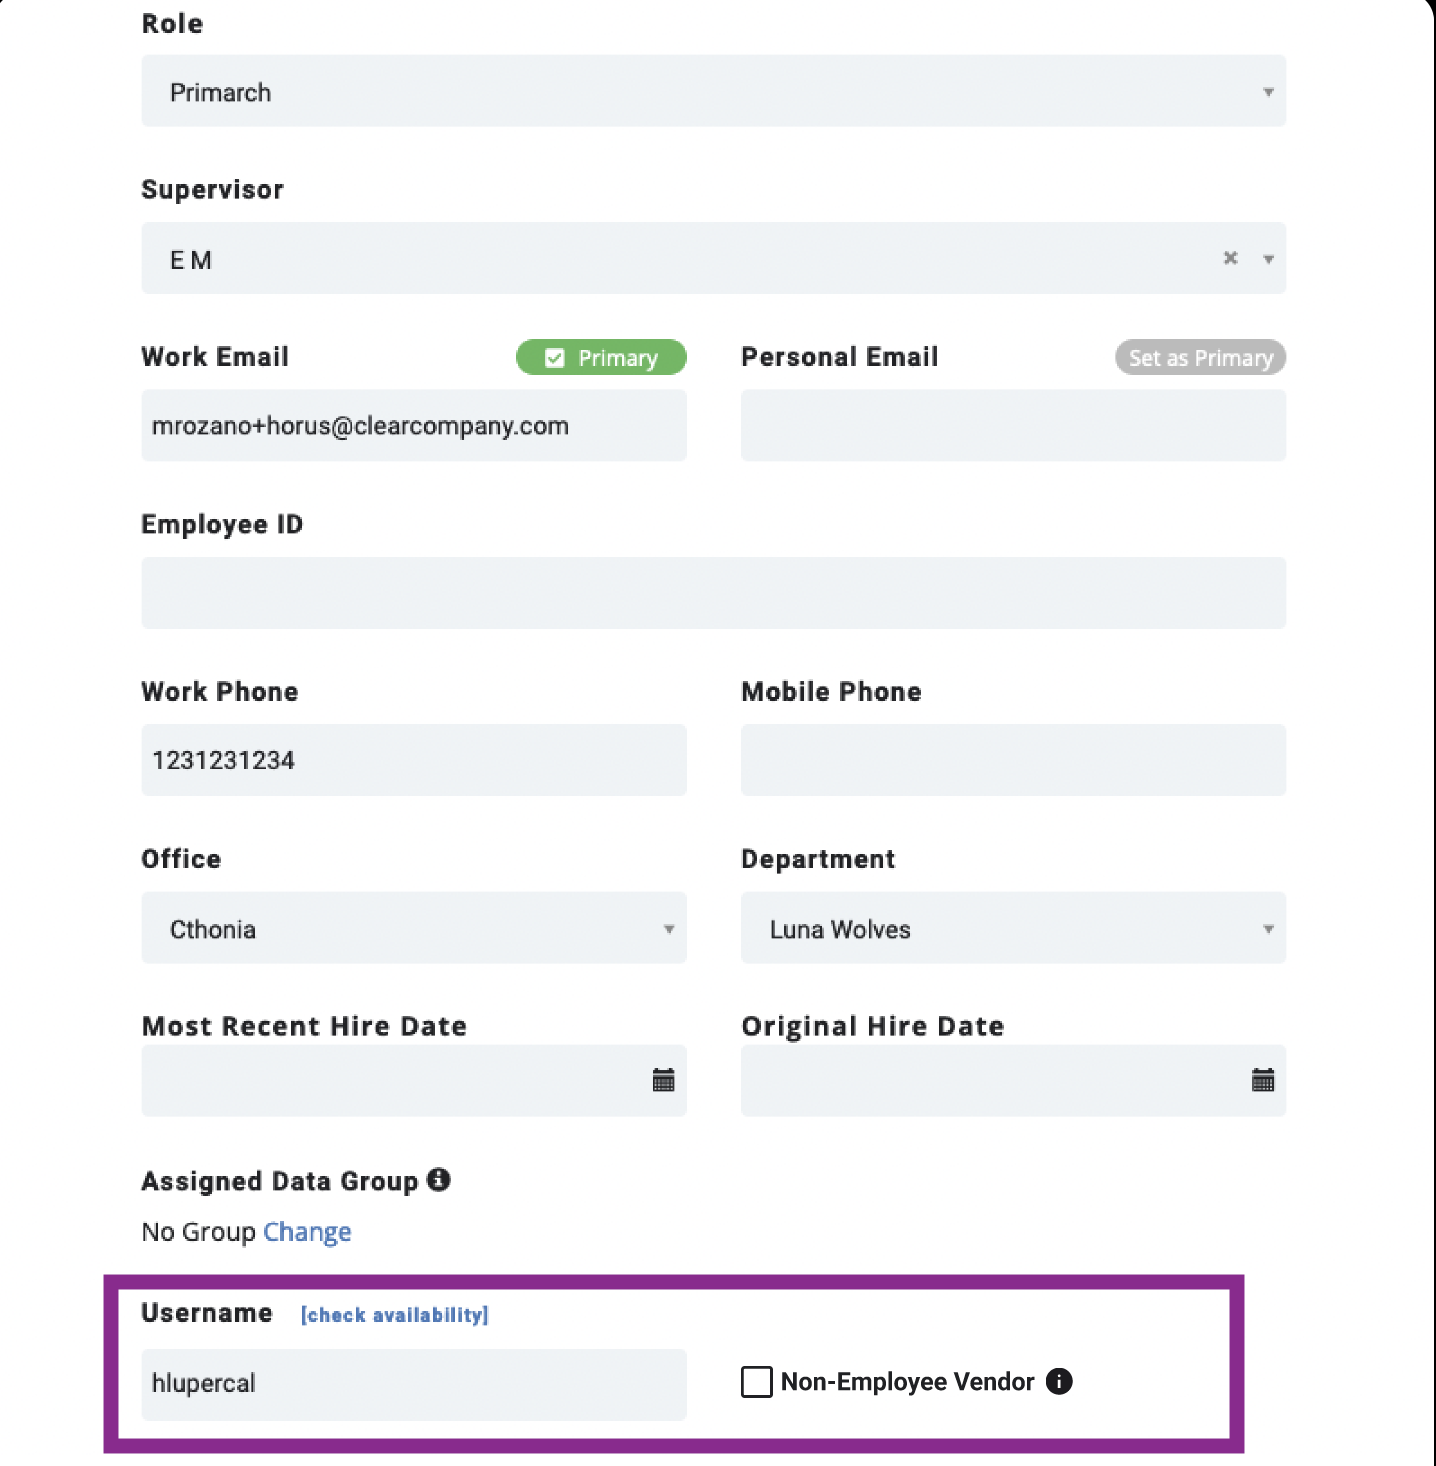Viewport: 1436px width, 1466px height.
Task: Click the Employee ID input field
Action: coord(713,593)
